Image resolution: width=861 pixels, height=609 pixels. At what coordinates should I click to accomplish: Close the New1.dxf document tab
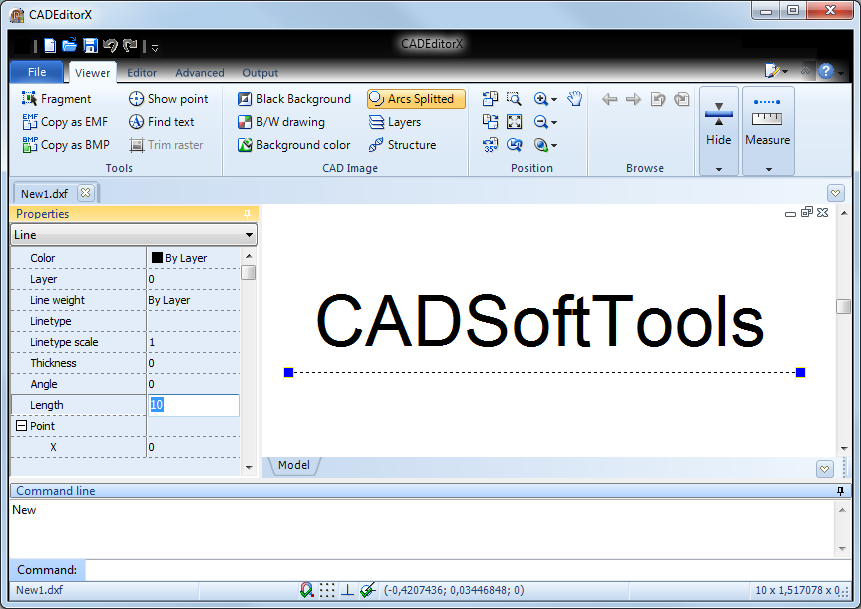pyautogui.click(x=85, y=193)
